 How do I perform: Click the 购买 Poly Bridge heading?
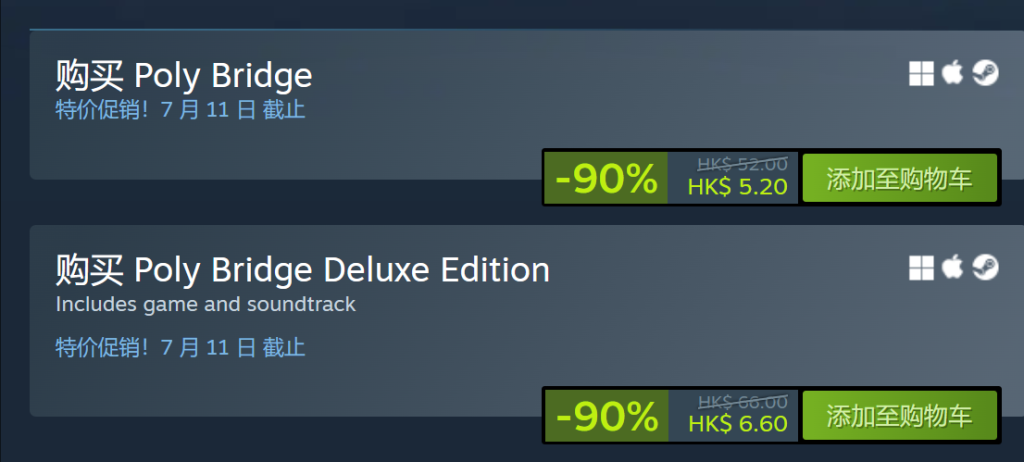184,76
